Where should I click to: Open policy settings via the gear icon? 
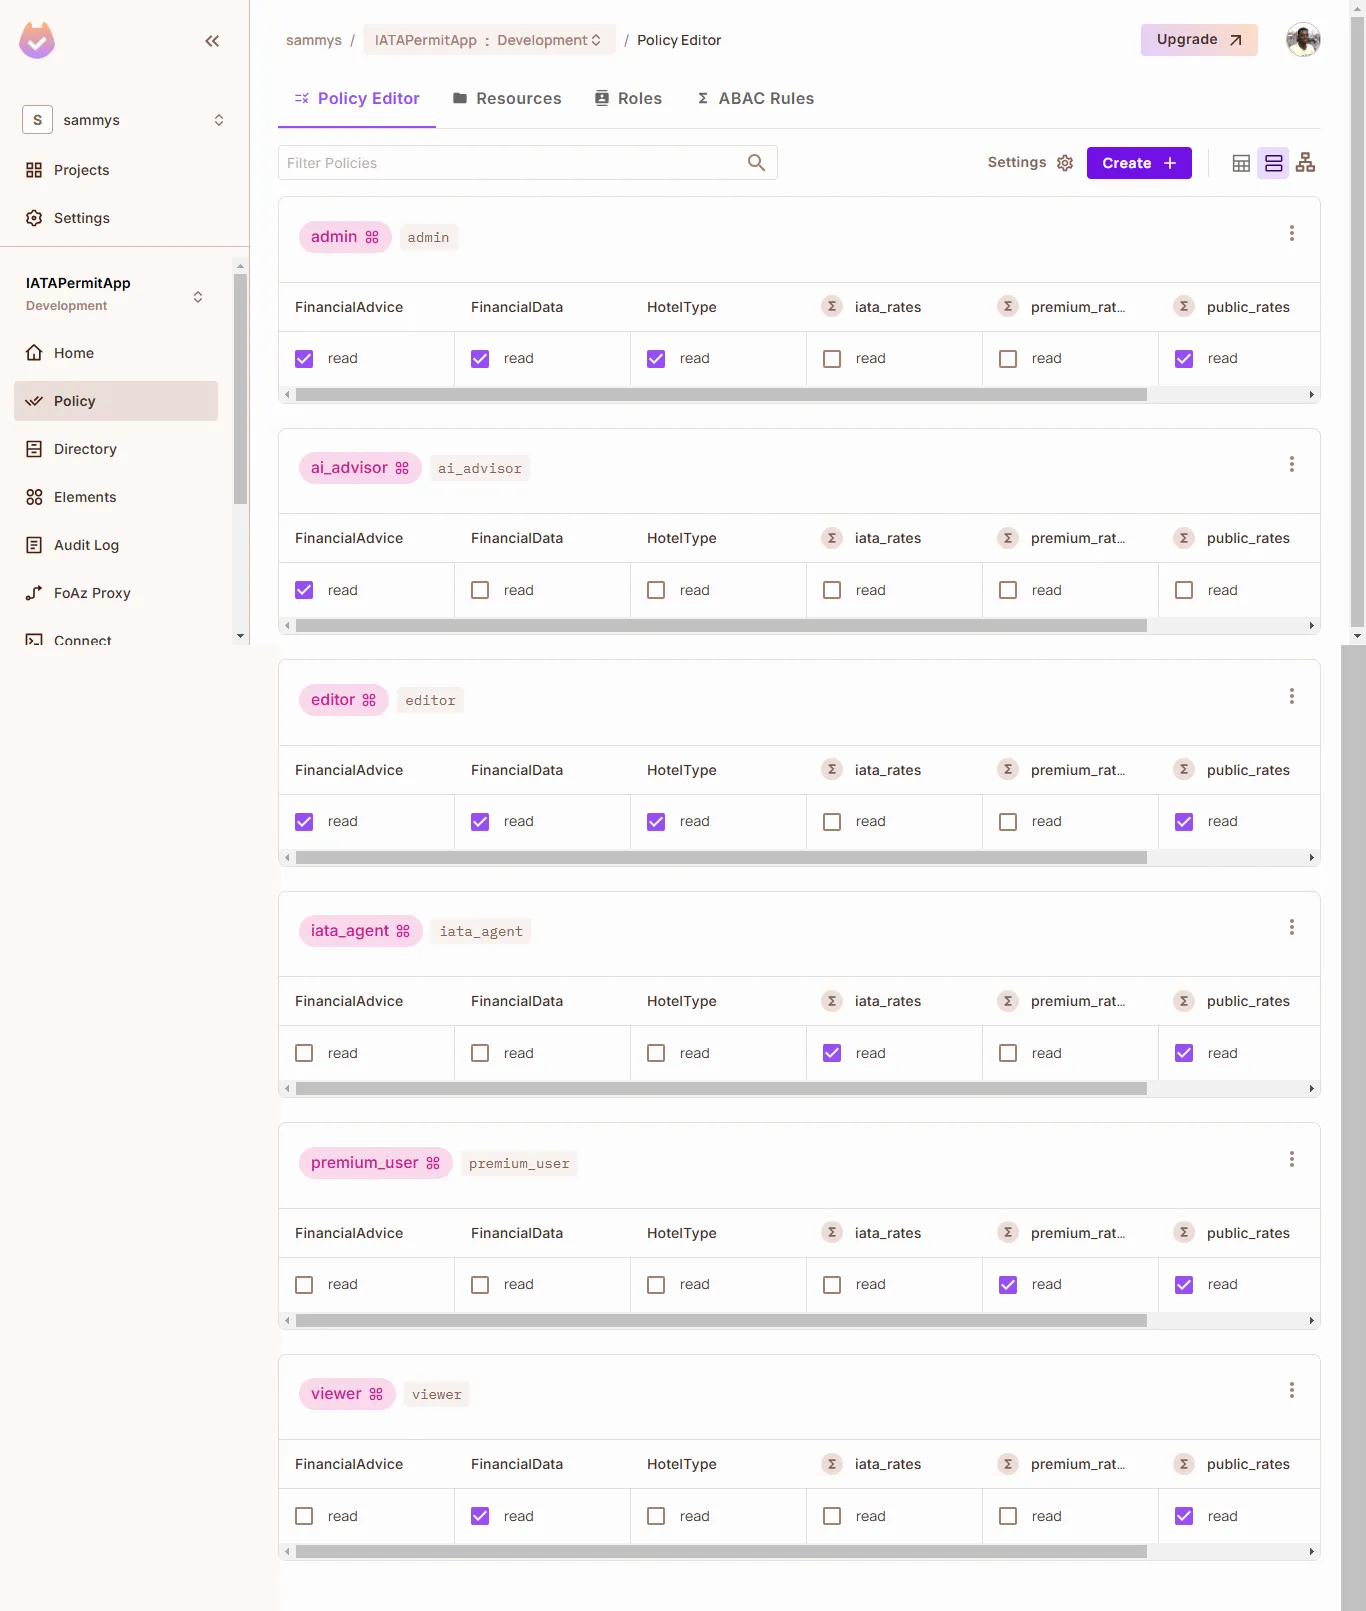click(x=1065, y=163)
